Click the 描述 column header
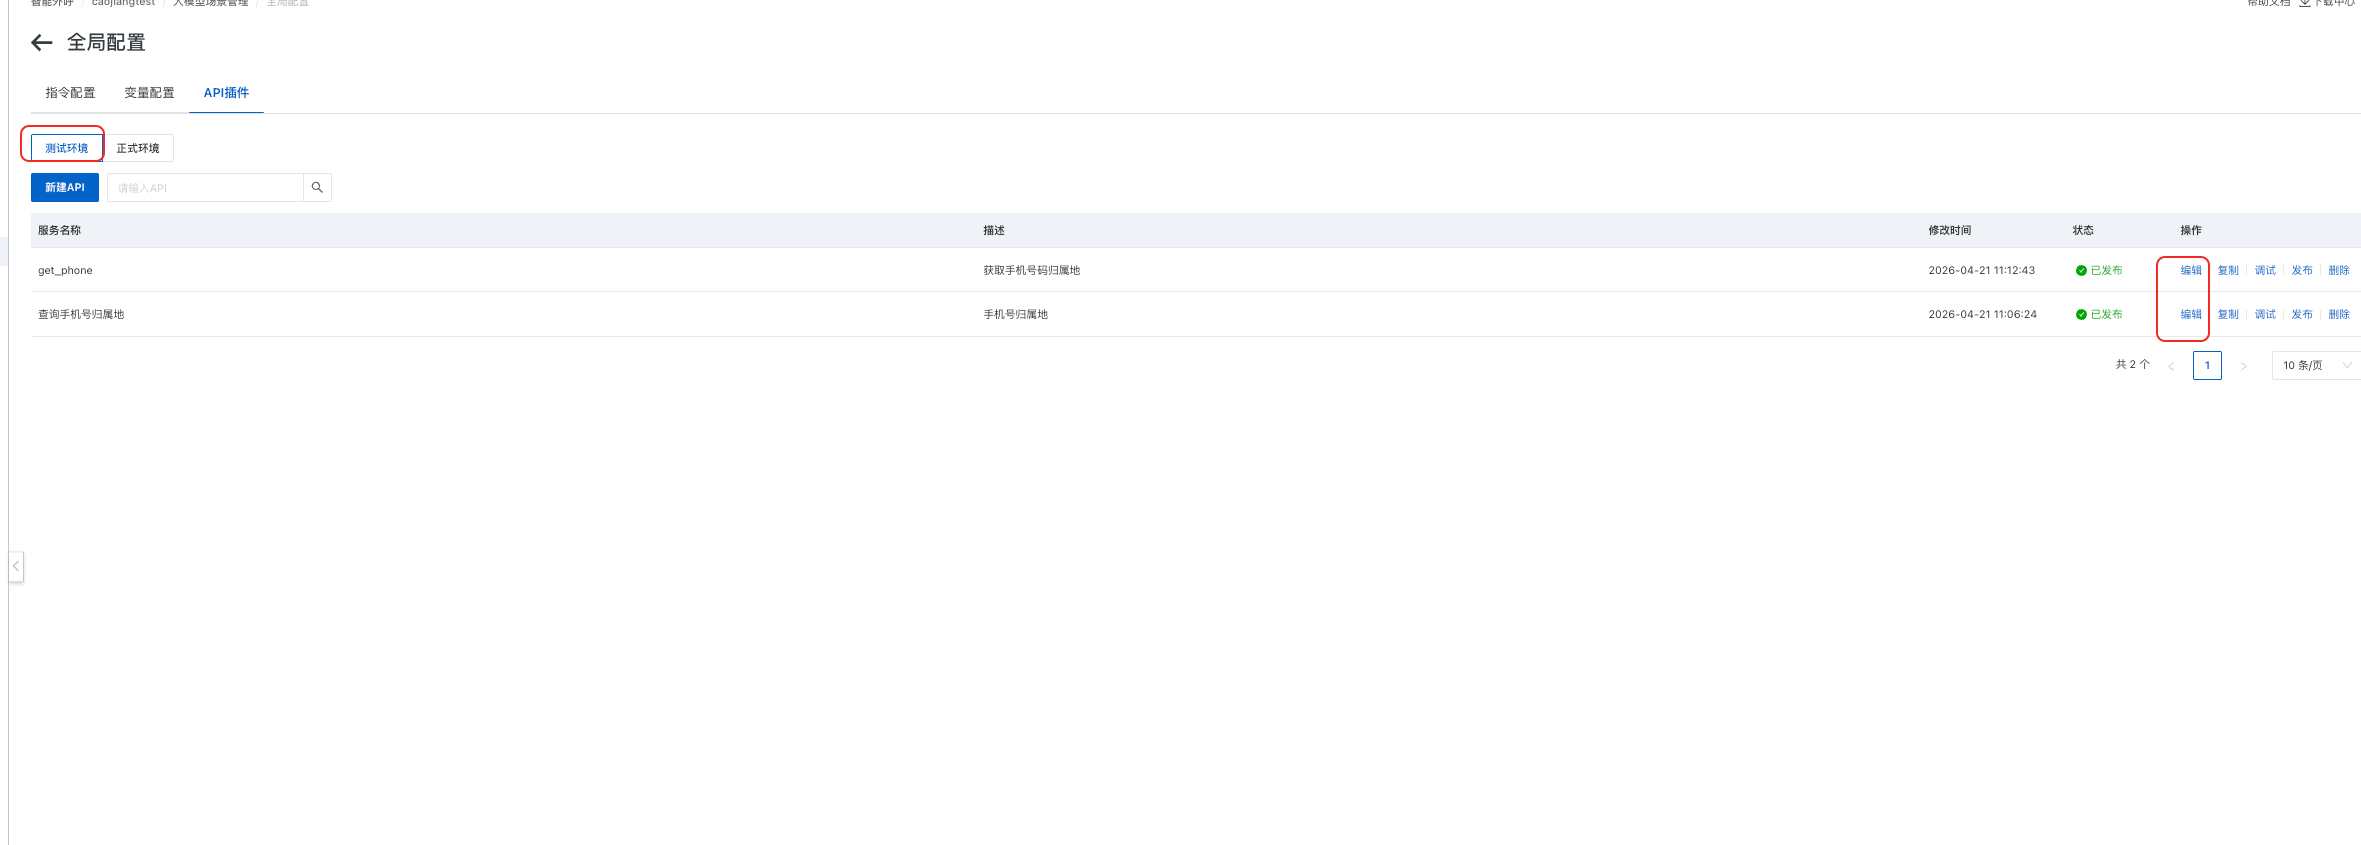The image size is (2361, 845). pyautogui.click(x=993, y=230)
